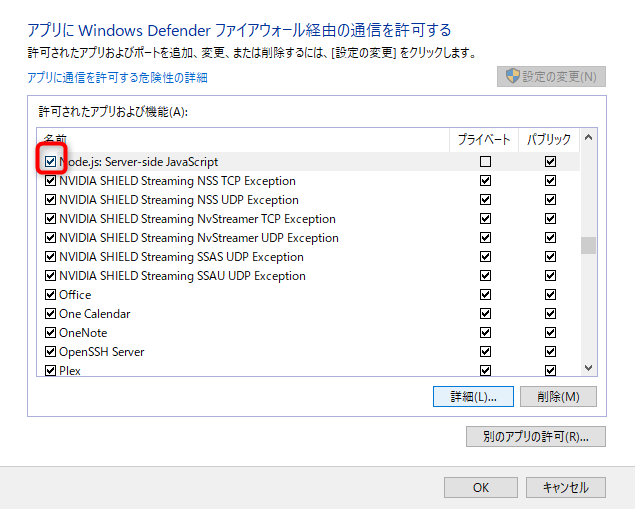Uncheck SSAS UDP Exception name checkbox
Screen dimensions: 635x509
50,257
